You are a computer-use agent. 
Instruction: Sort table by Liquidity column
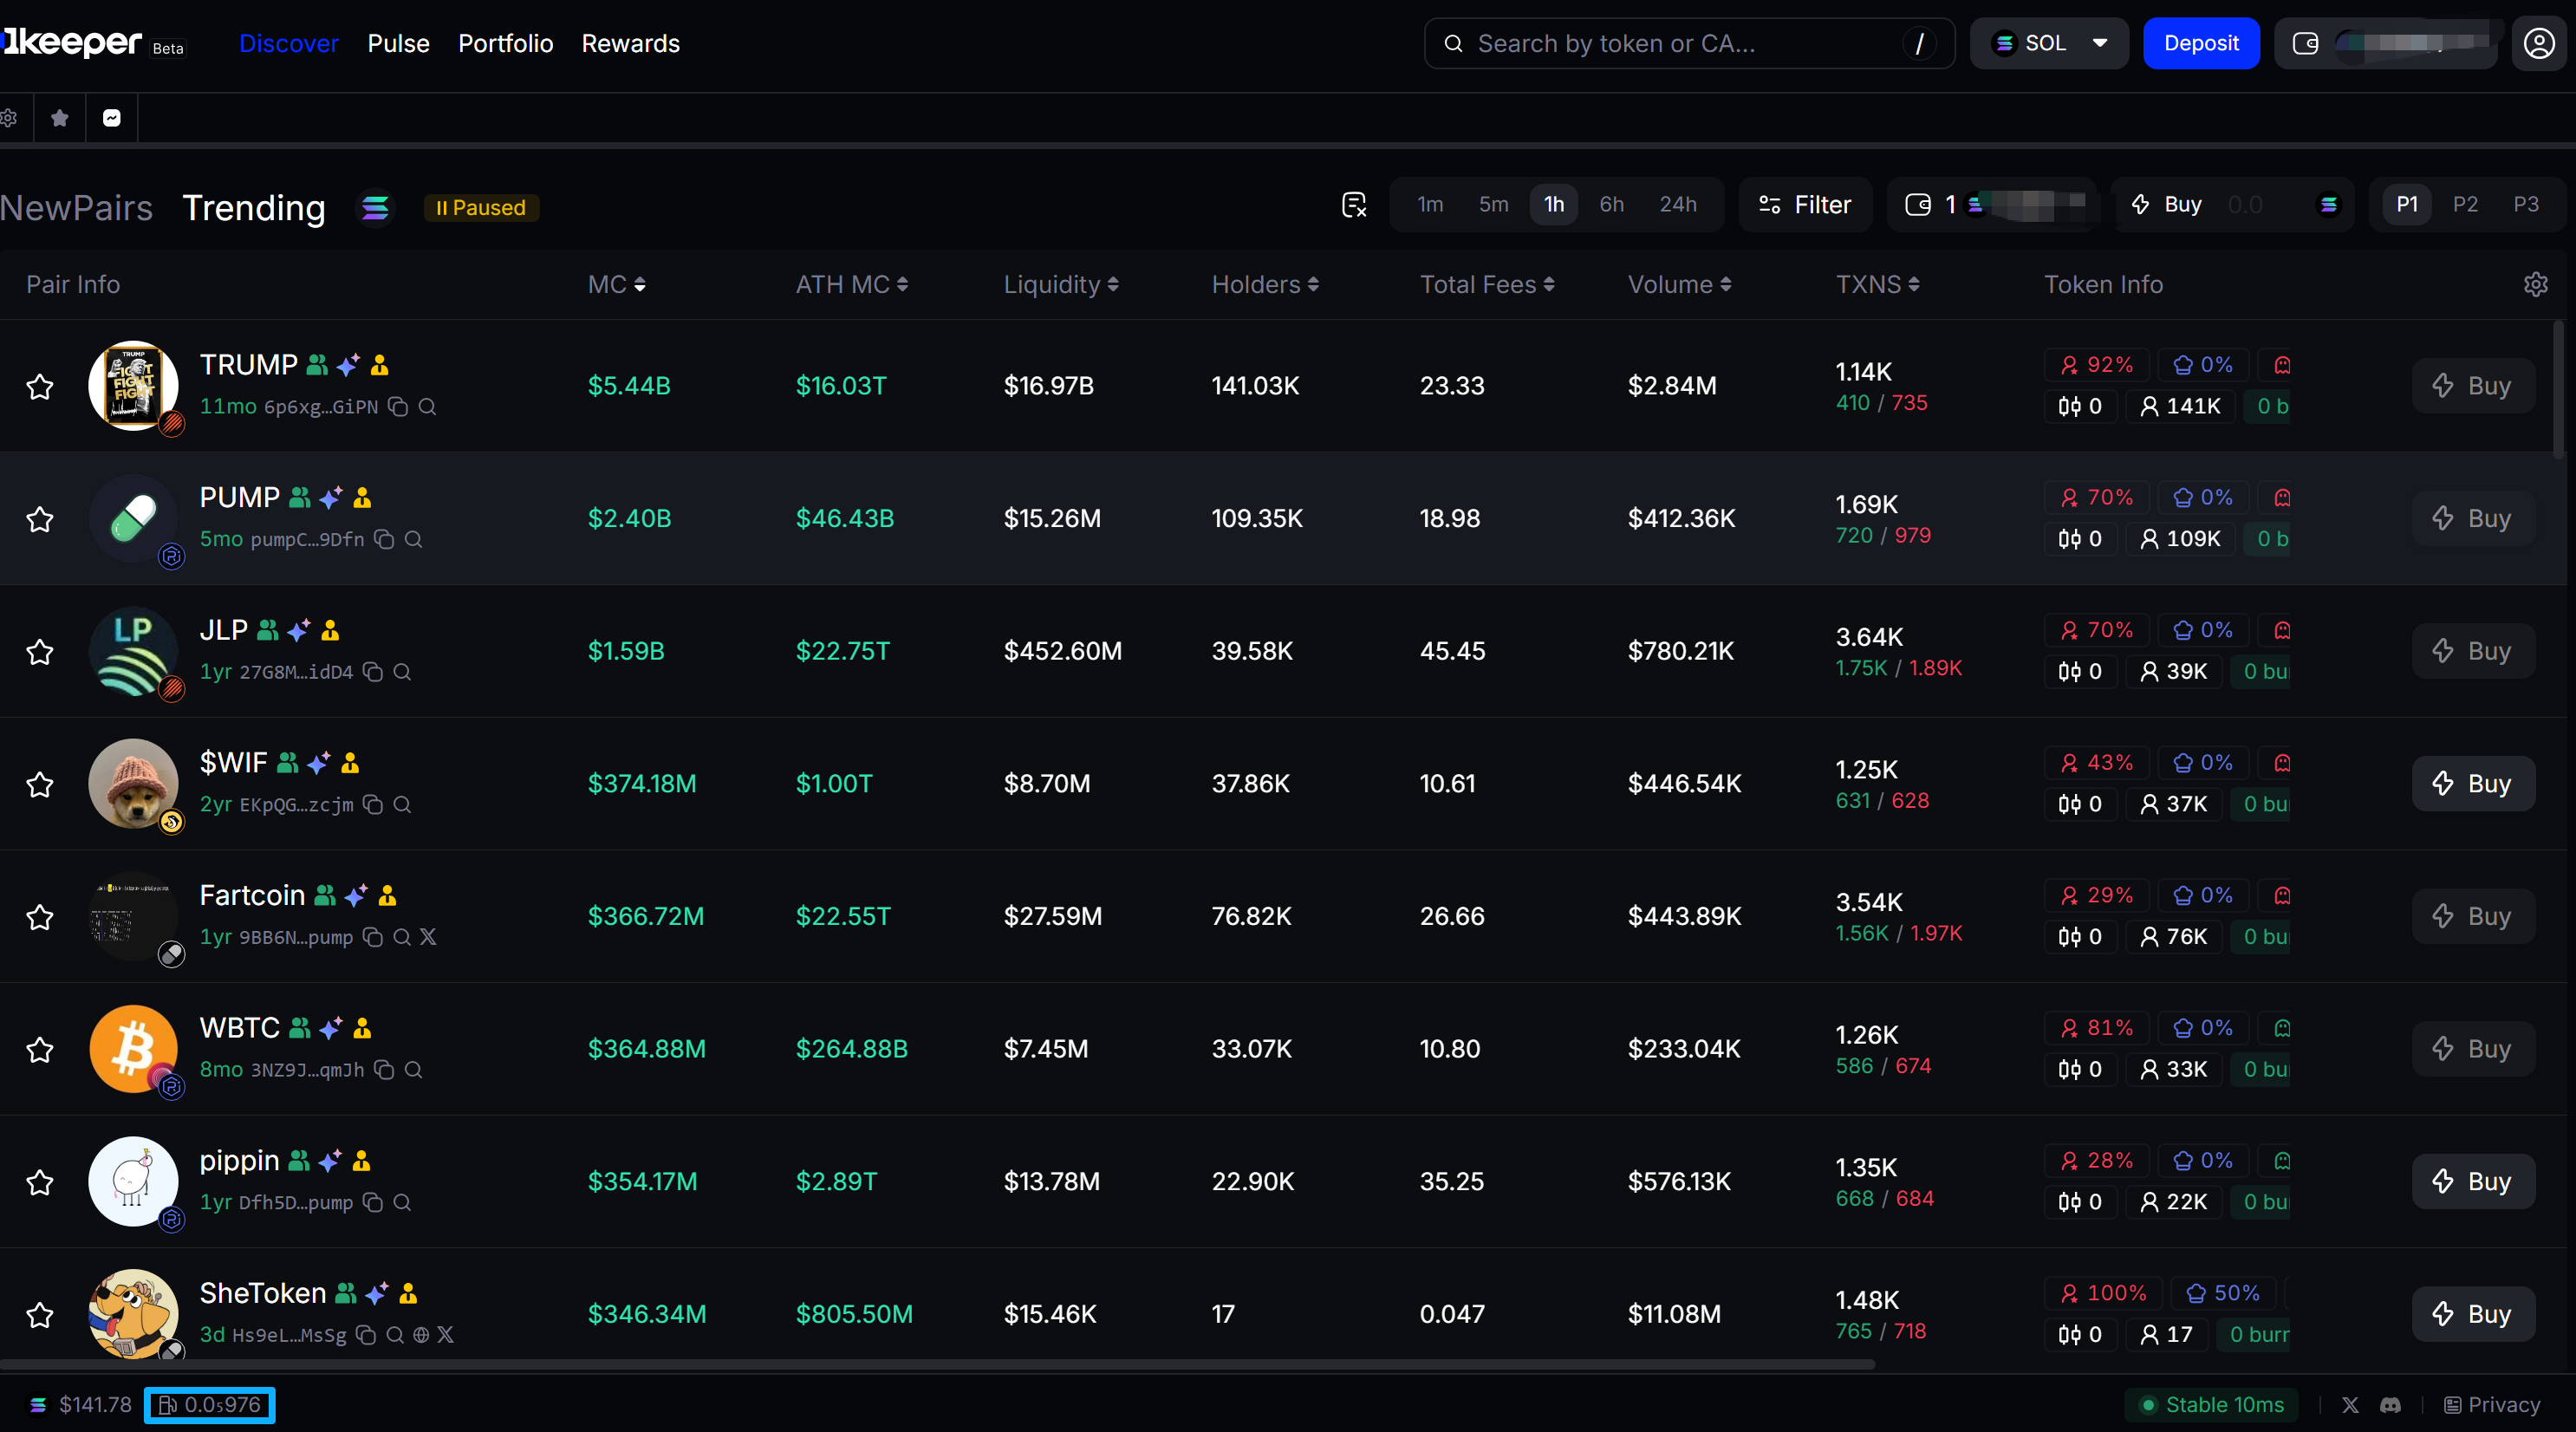[1060, 285]
